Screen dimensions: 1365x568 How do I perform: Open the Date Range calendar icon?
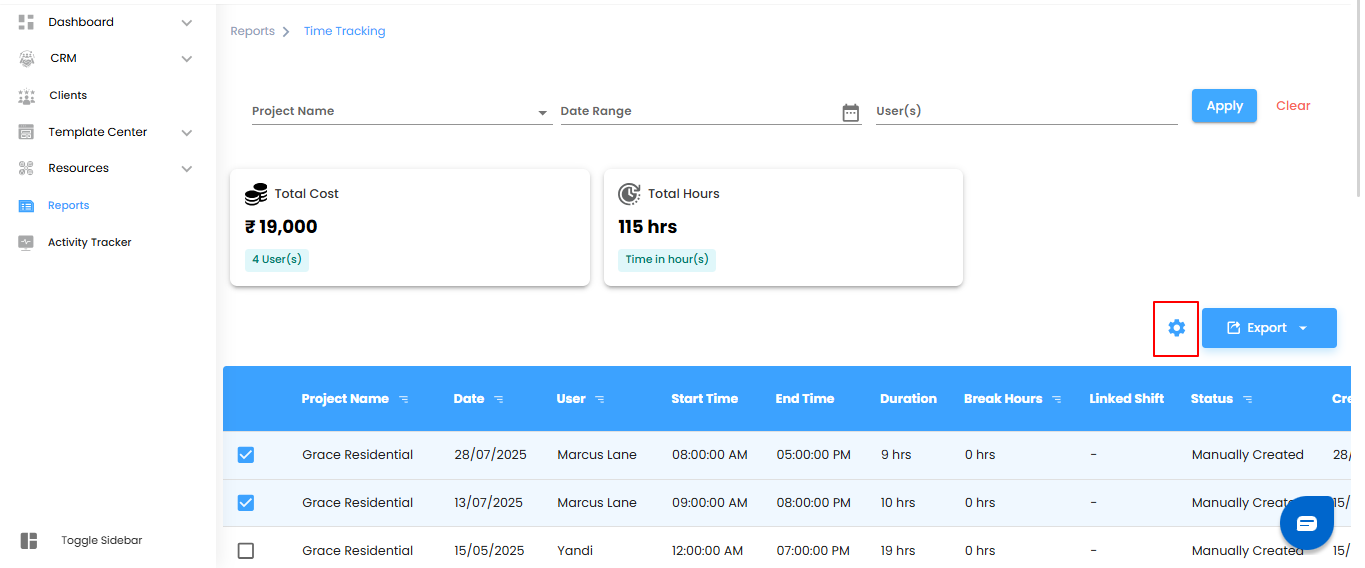pyautogui.click(x=851, y=113)
